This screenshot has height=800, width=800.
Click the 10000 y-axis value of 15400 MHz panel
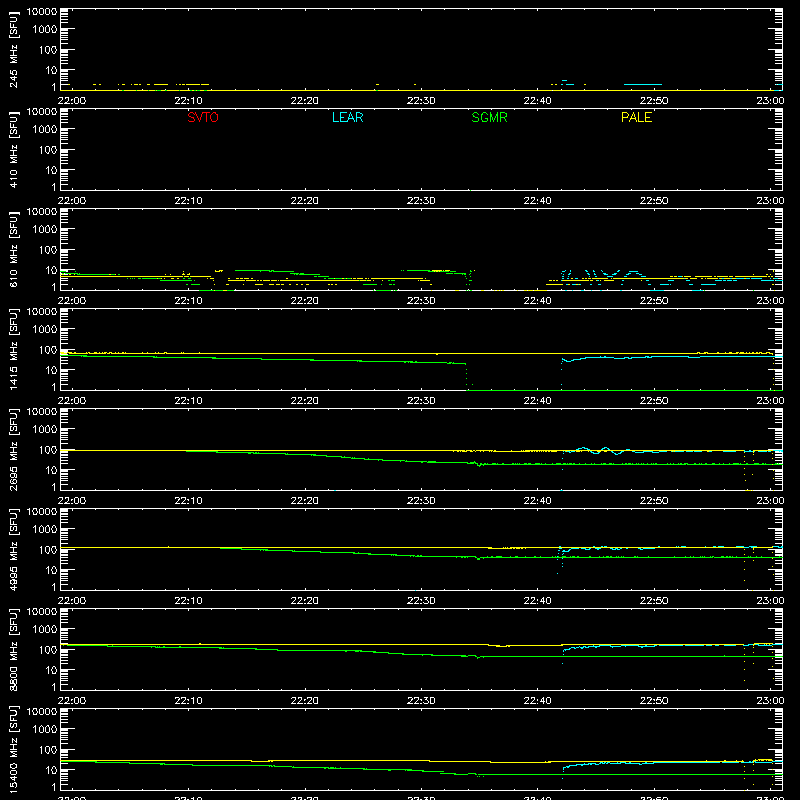pyautogui.click(x=42, y=712)
